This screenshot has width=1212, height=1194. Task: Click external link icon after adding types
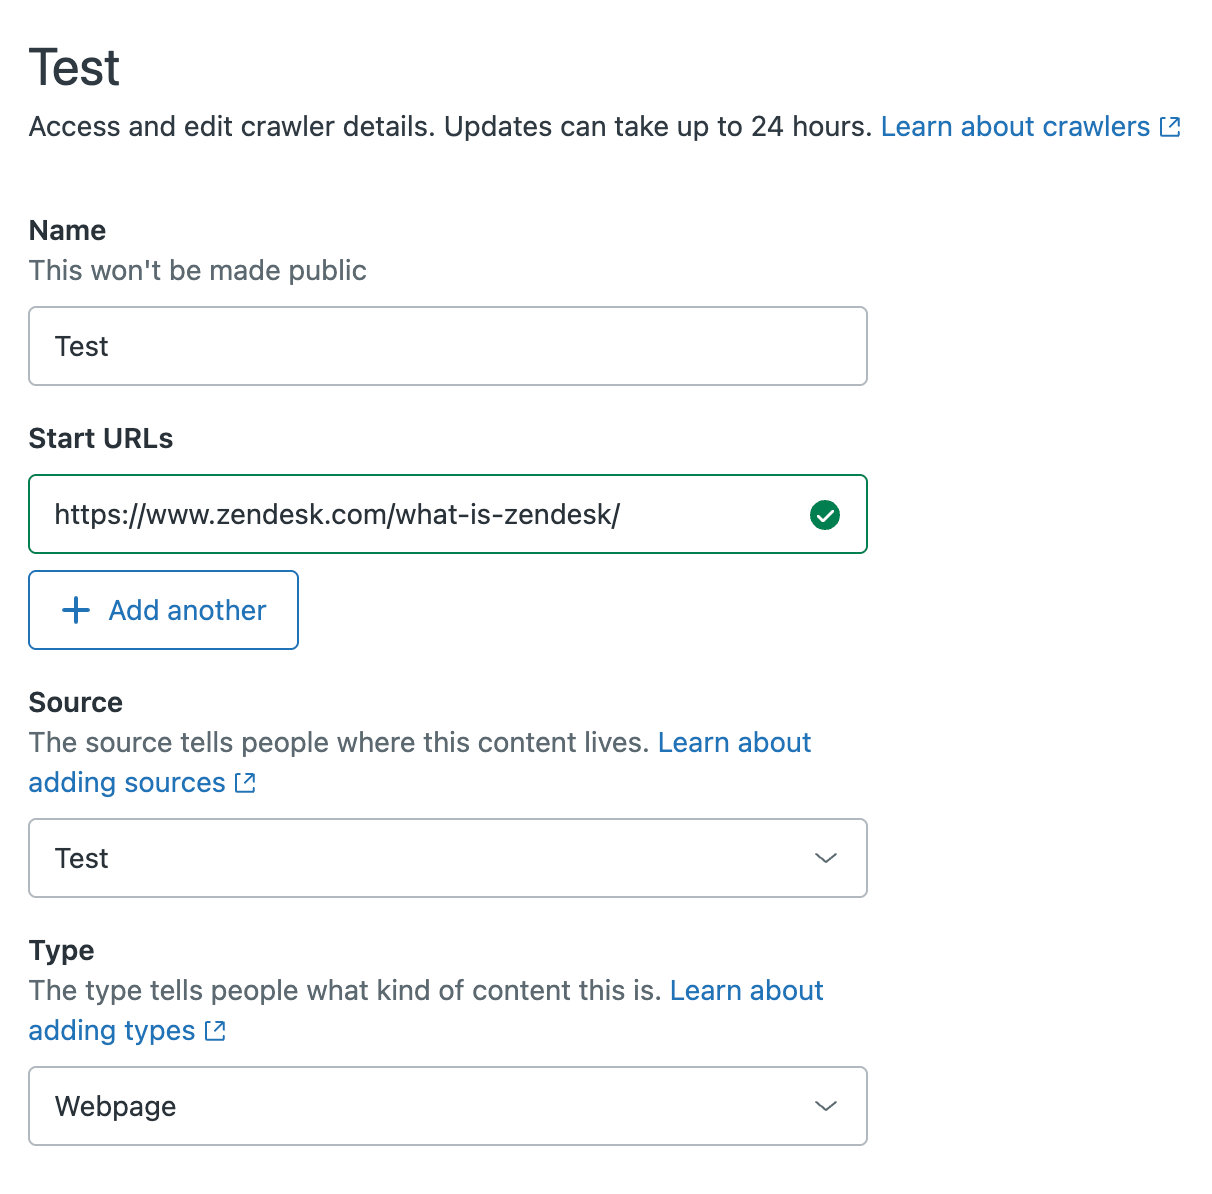(215, 1031)
